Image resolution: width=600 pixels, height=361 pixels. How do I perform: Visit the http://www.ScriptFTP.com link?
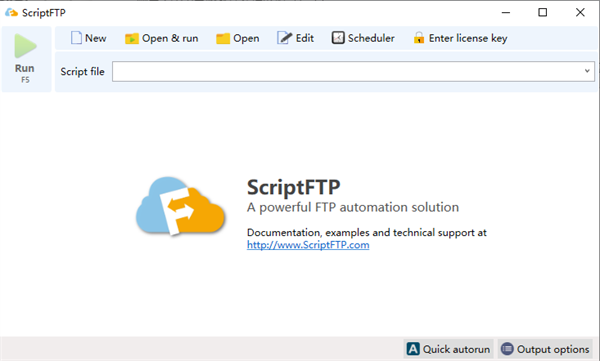[x=308, y=245]
